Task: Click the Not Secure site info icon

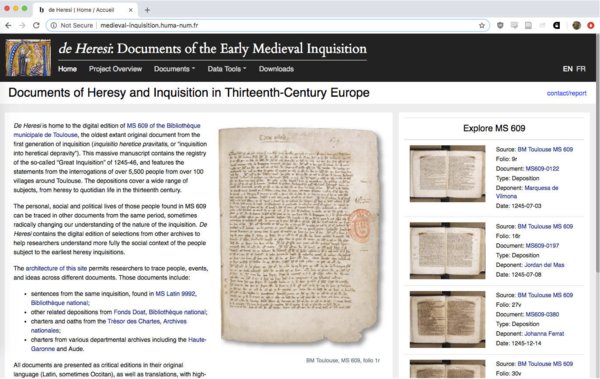Action: point(54,25)
